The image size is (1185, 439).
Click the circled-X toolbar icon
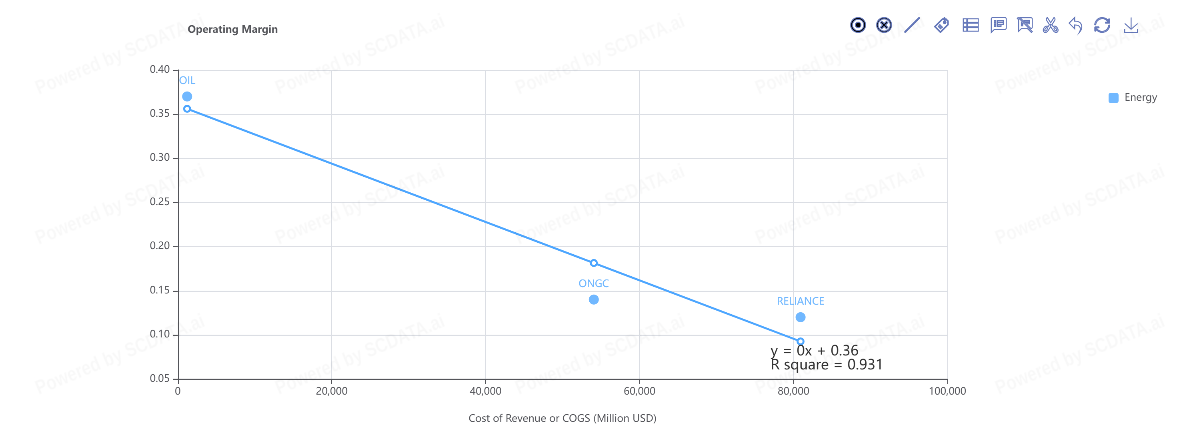[x=884, y=25]
